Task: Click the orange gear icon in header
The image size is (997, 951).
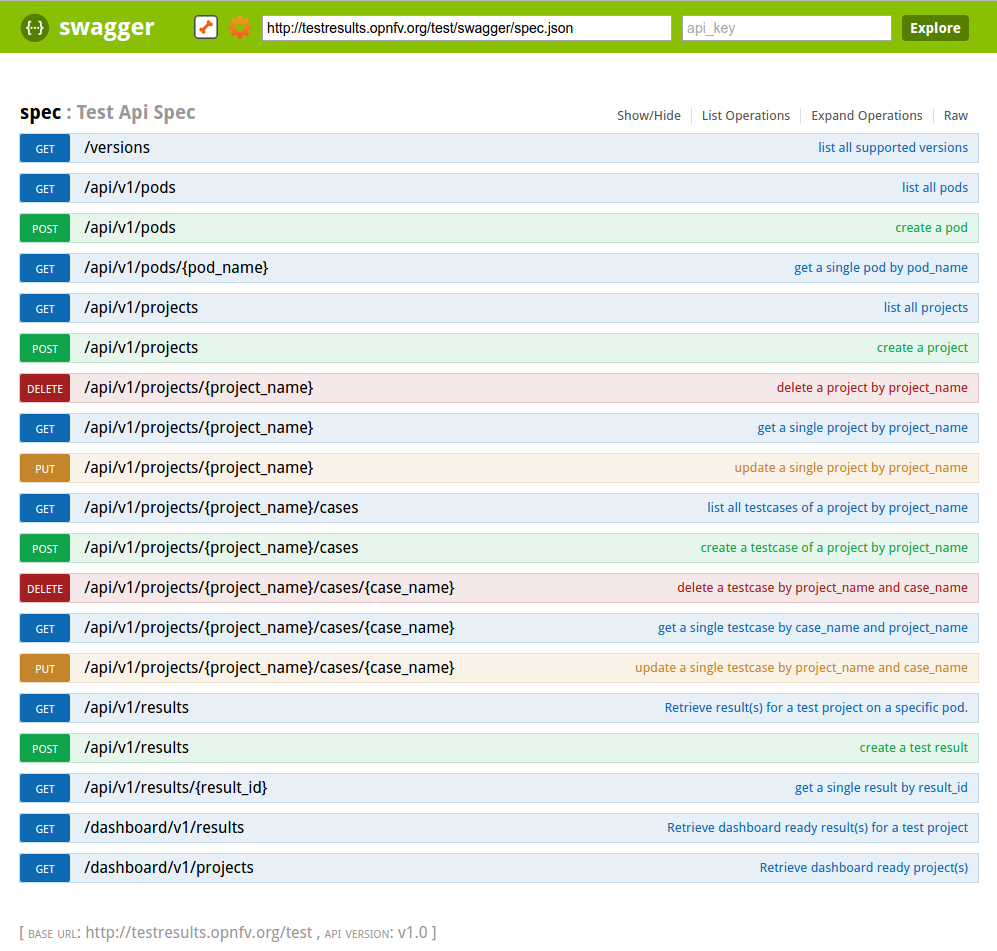Action: tap(239, 27)
